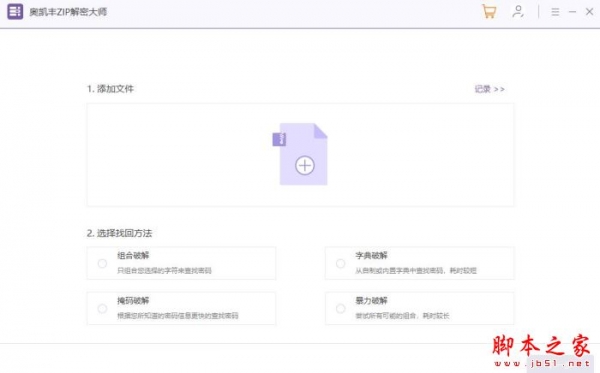This screenshot has width=600, height=373.
Task: Open the user account icon
Action: [x=518, y=11]
